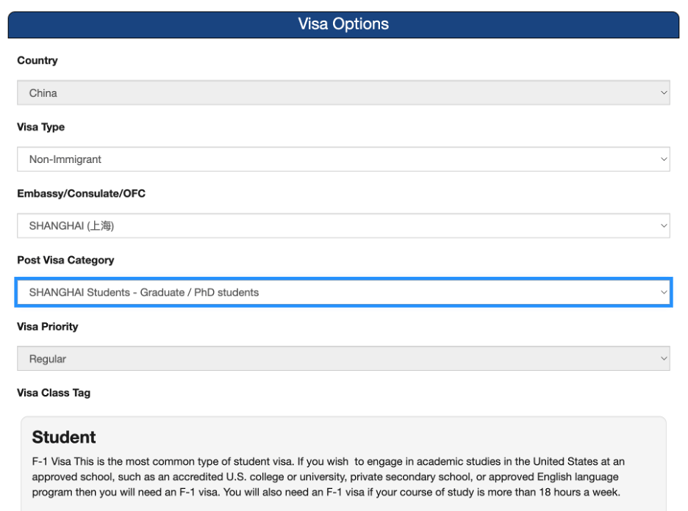Click the chevron arrow on the SHANGHAI (上海) field
The image size is (688, 511).
pos(663,225)
